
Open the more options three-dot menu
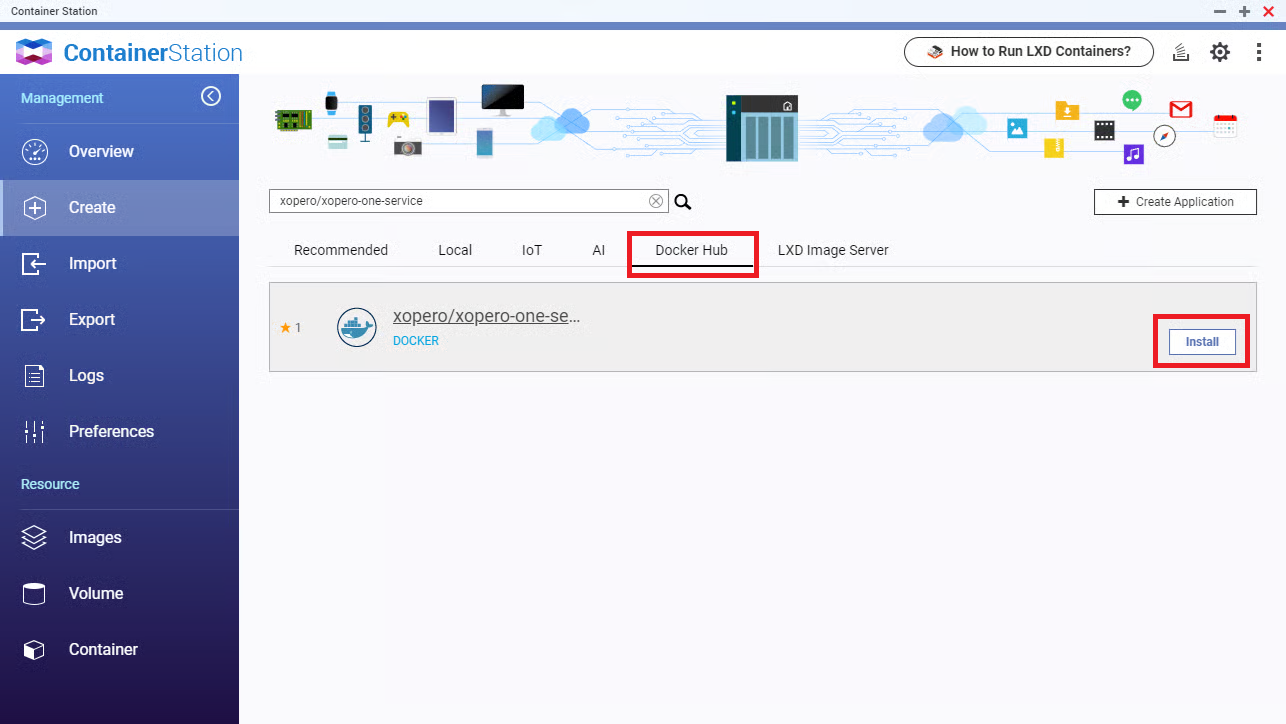pos(1259,52)
